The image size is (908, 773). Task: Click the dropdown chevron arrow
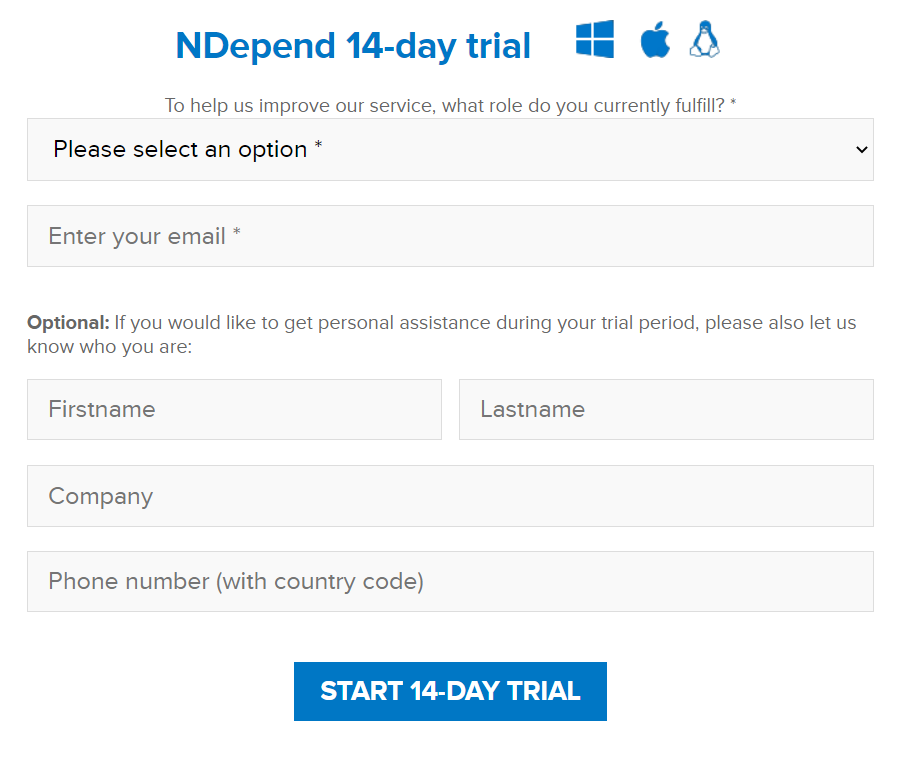pyautogui.click(x=862, y=150)
